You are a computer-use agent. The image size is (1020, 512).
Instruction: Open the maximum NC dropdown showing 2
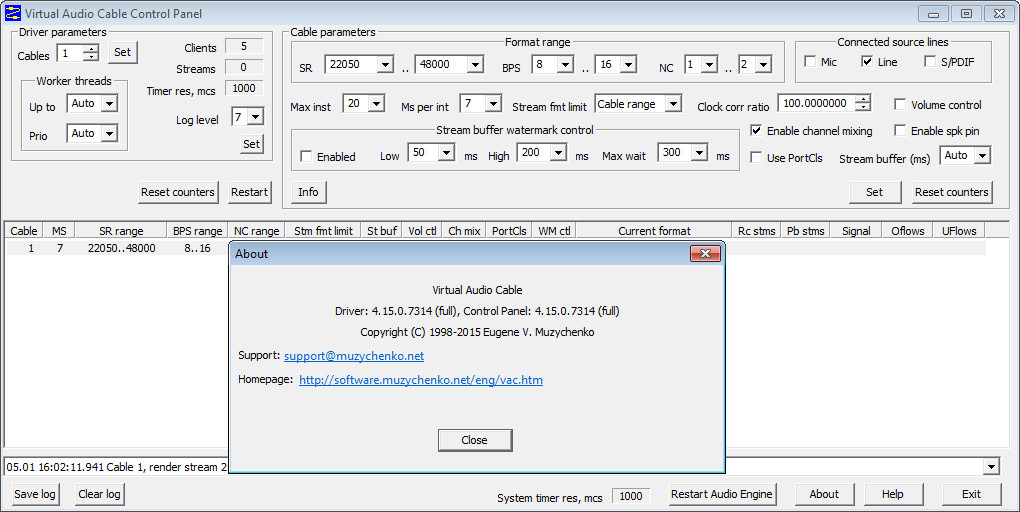click(763, 64)
